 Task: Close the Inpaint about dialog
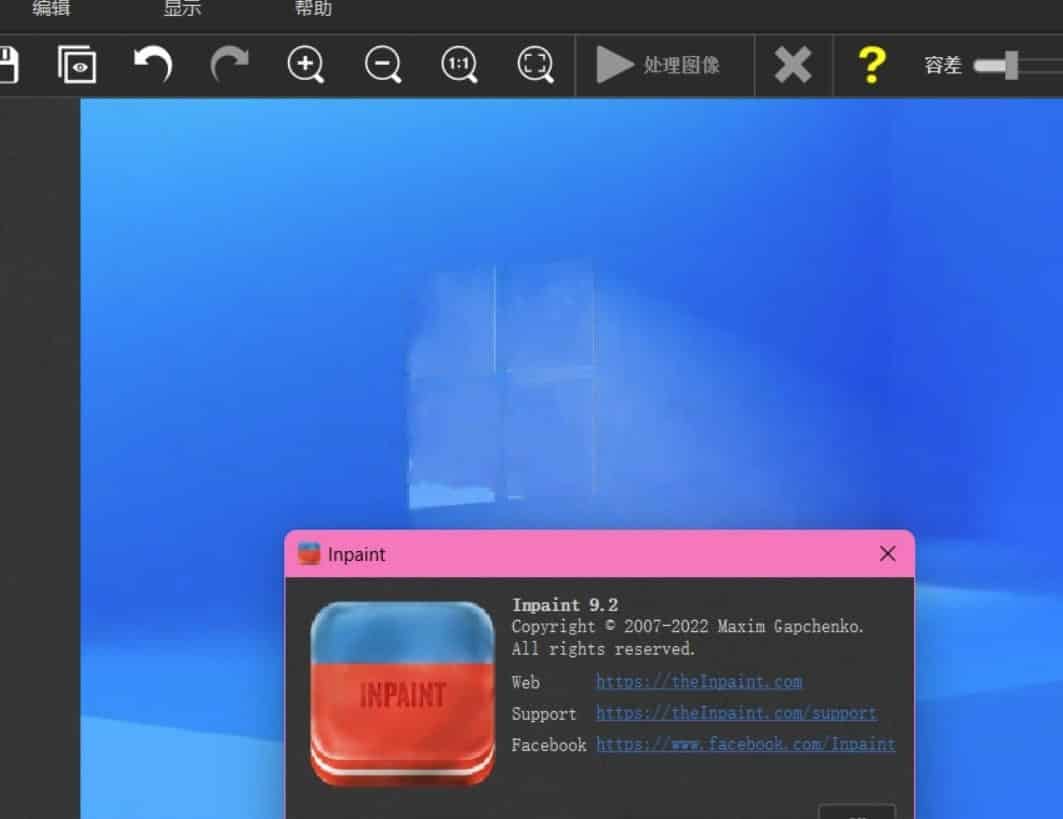pyautogui.click(x=887, y=554)
